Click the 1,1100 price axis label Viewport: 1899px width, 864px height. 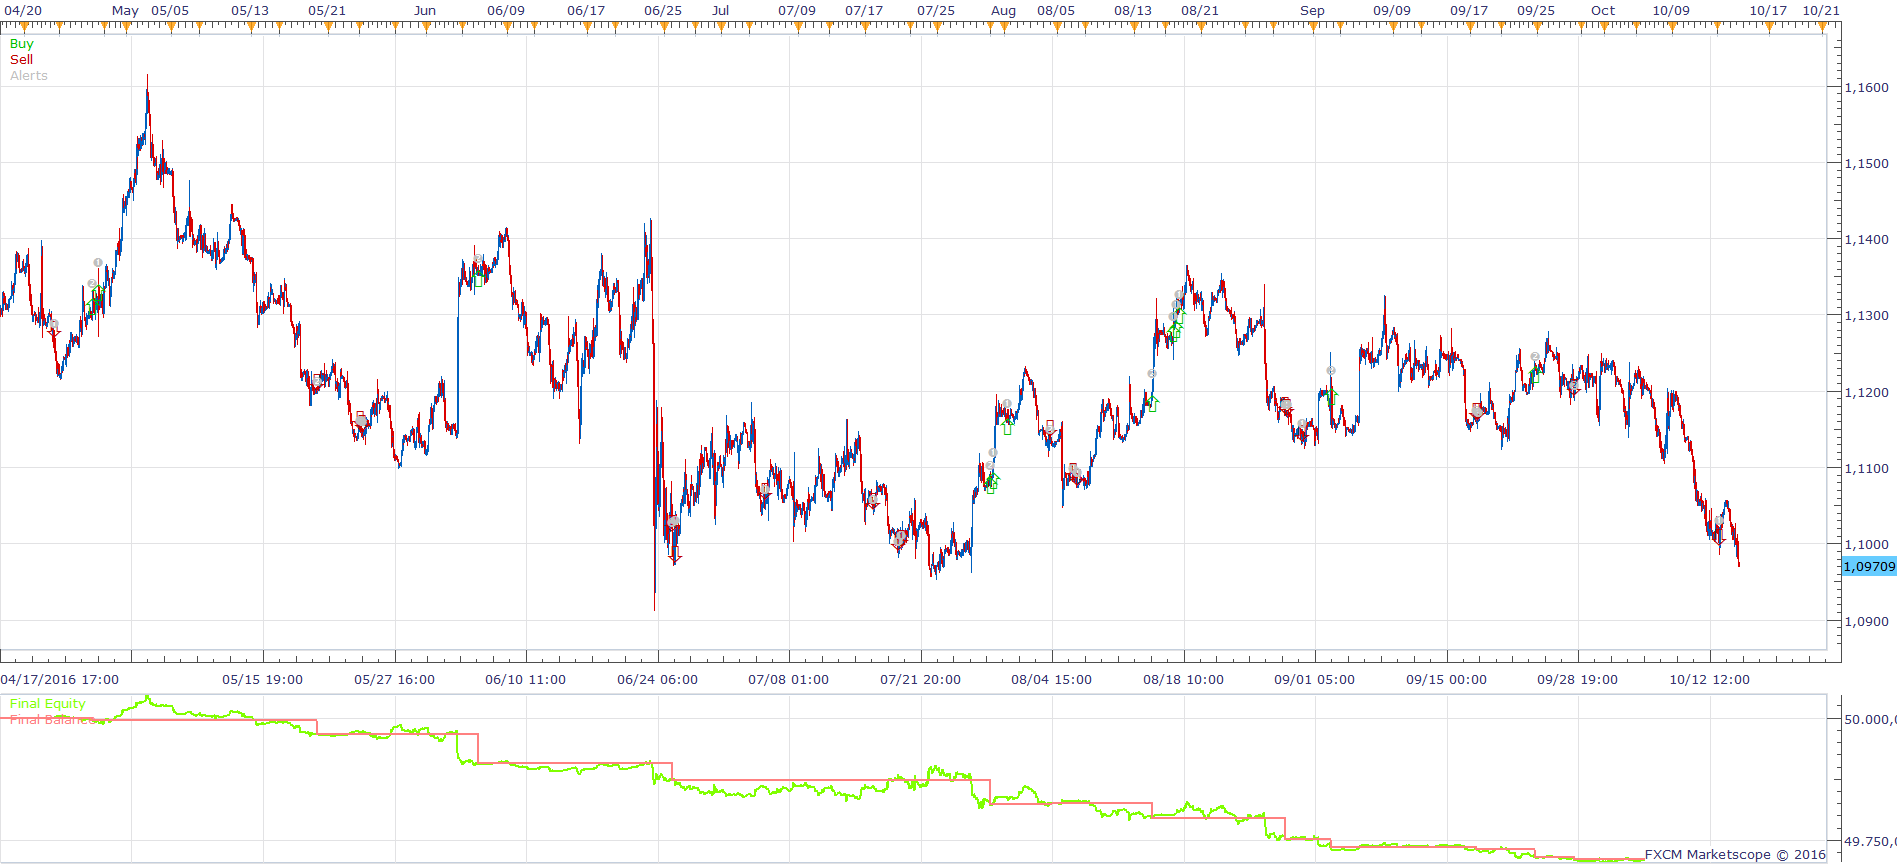click(1866, 469)
